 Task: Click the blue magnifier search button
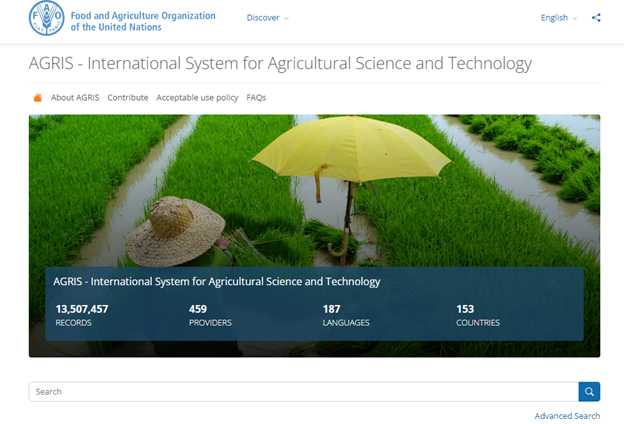pos(589,392)
